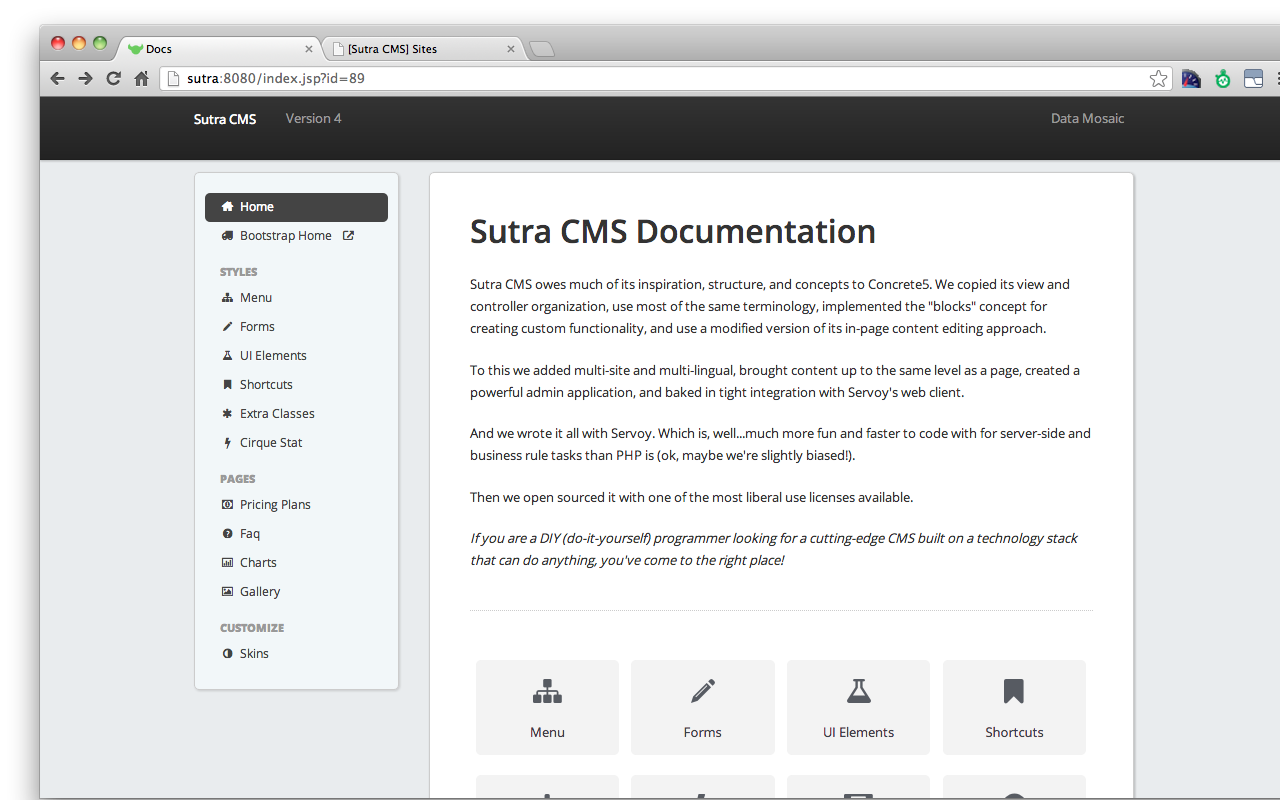Open the Version 4 navbar link

[x=313, y=118]
